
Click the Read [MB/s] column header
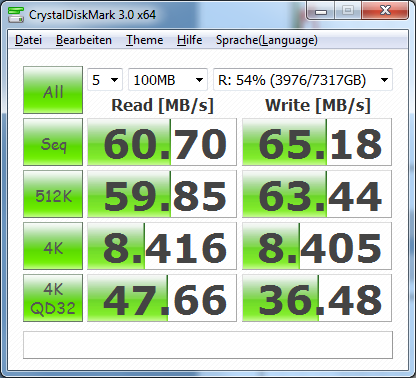[x=162, y=106]
